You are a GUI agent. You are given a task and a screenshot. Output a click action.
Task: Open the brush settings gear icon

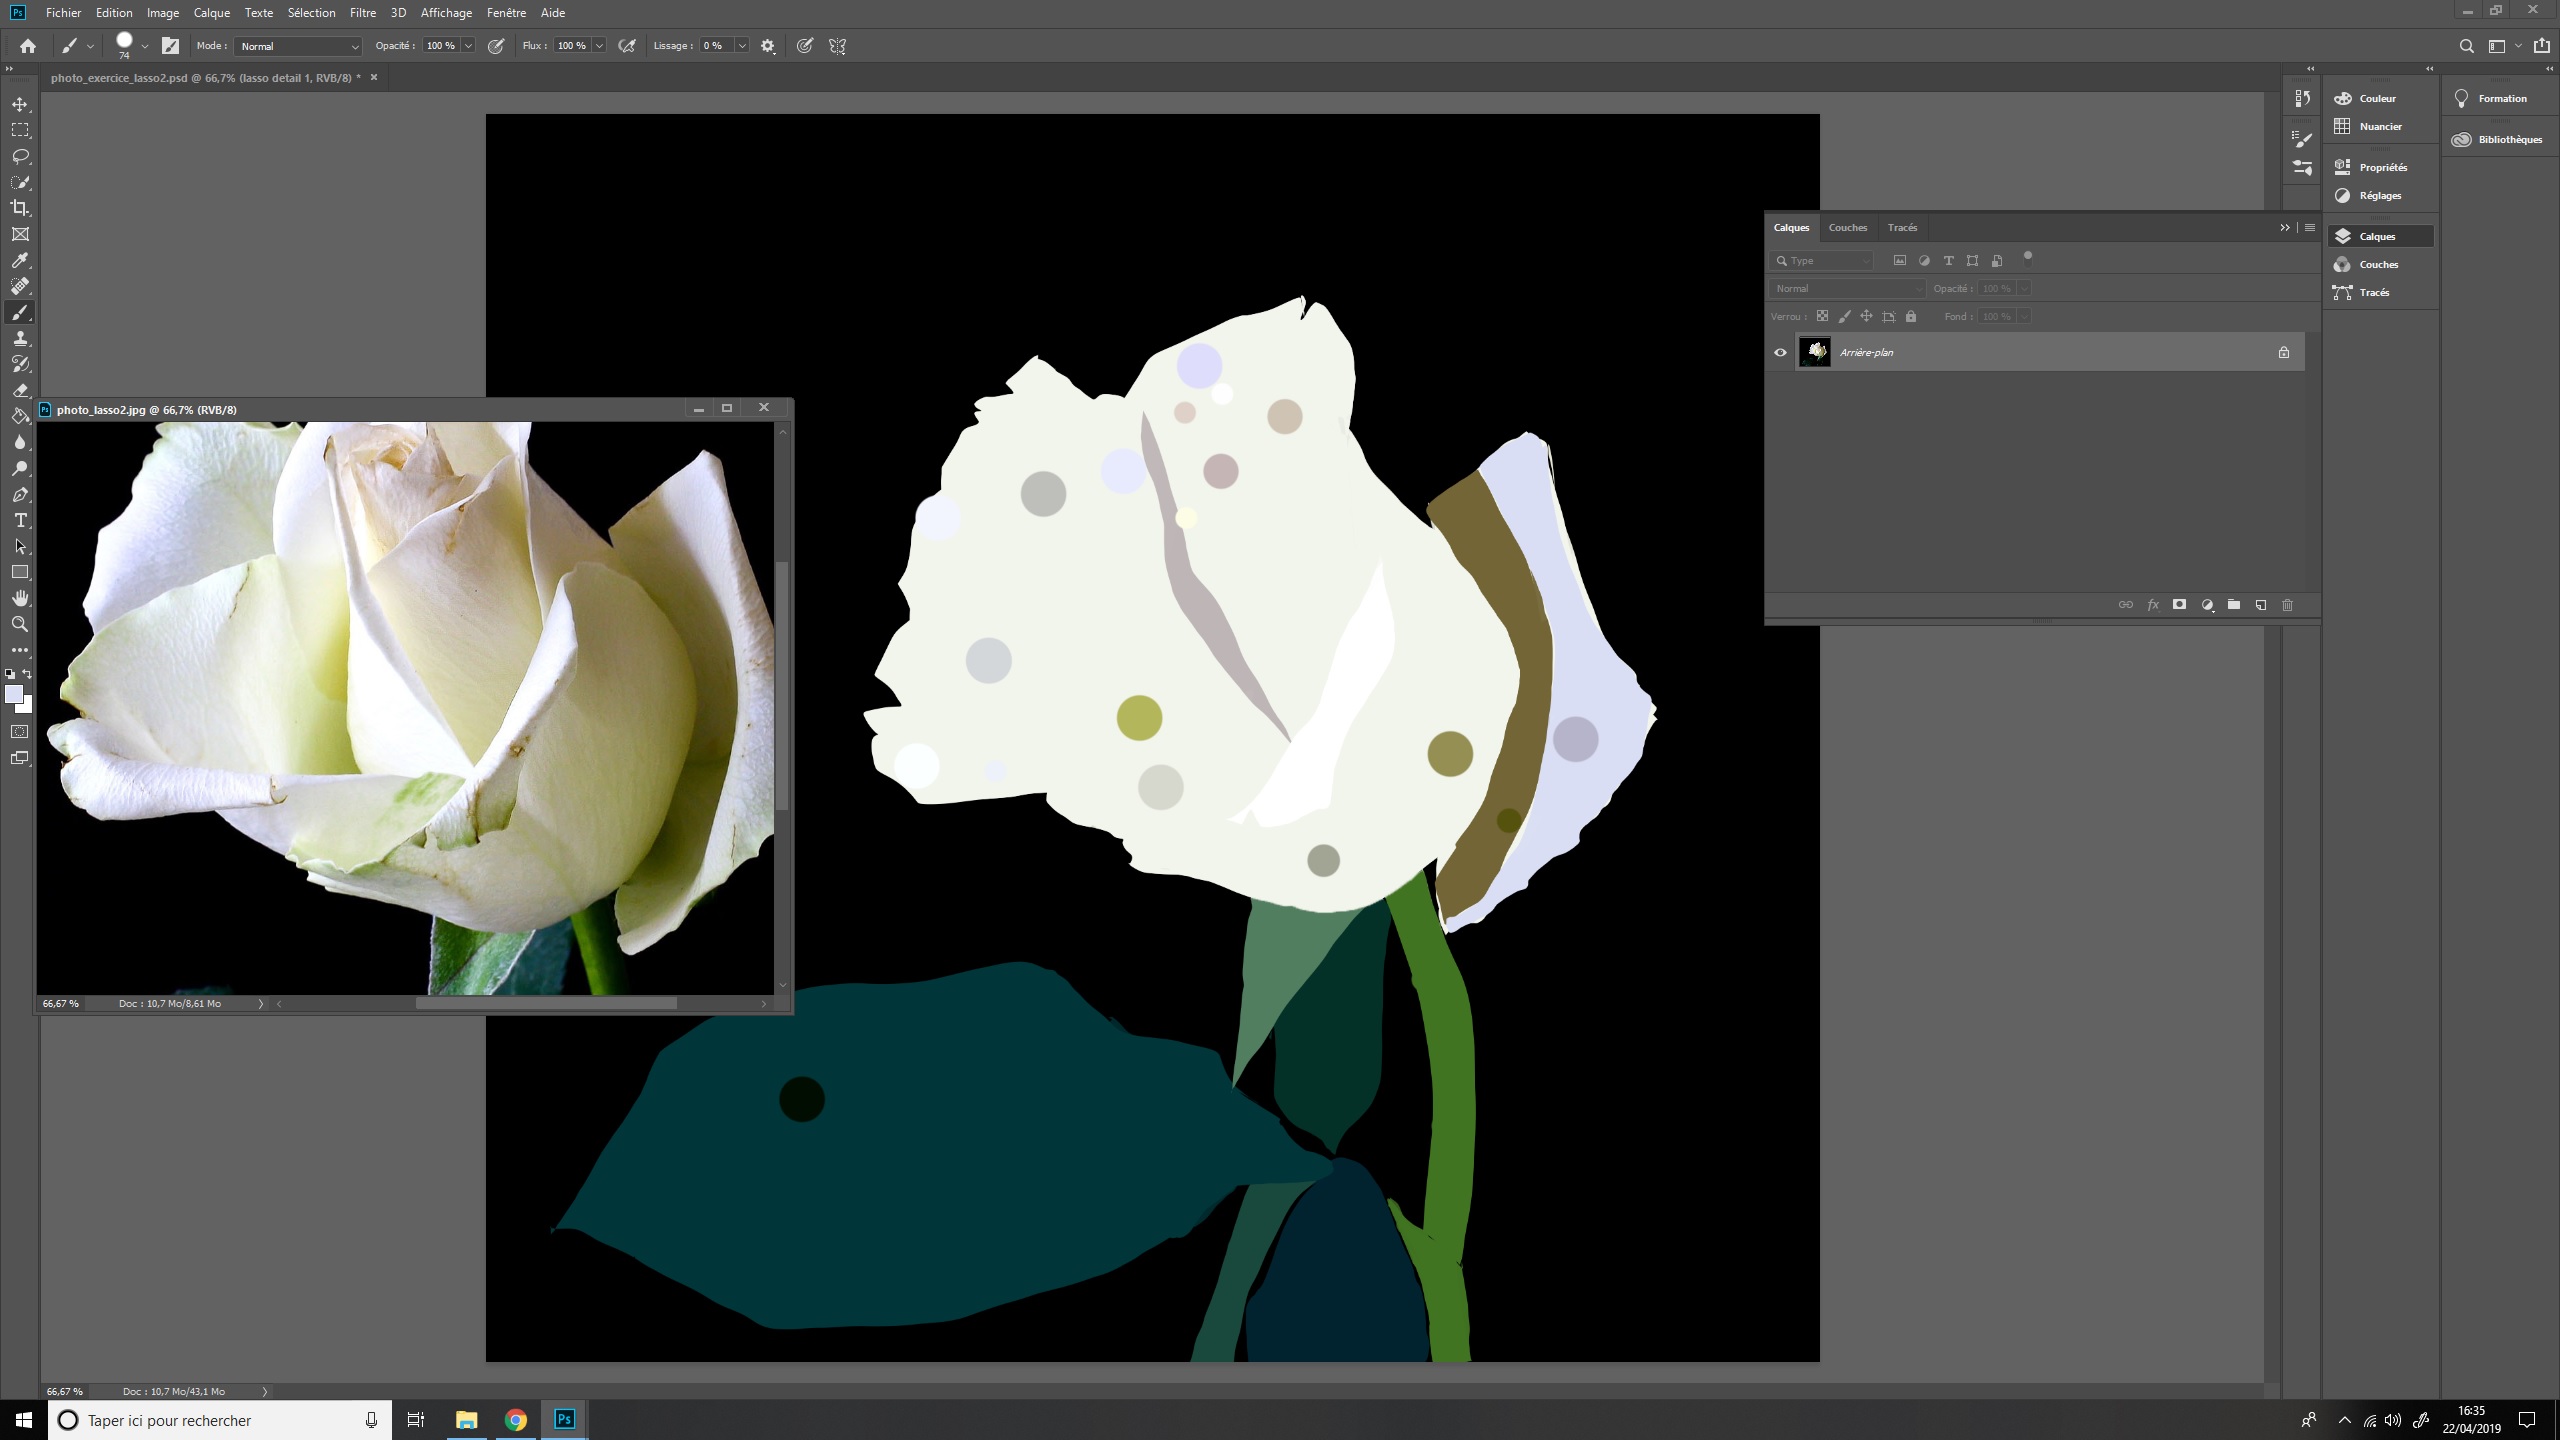[x=768, y=46]
